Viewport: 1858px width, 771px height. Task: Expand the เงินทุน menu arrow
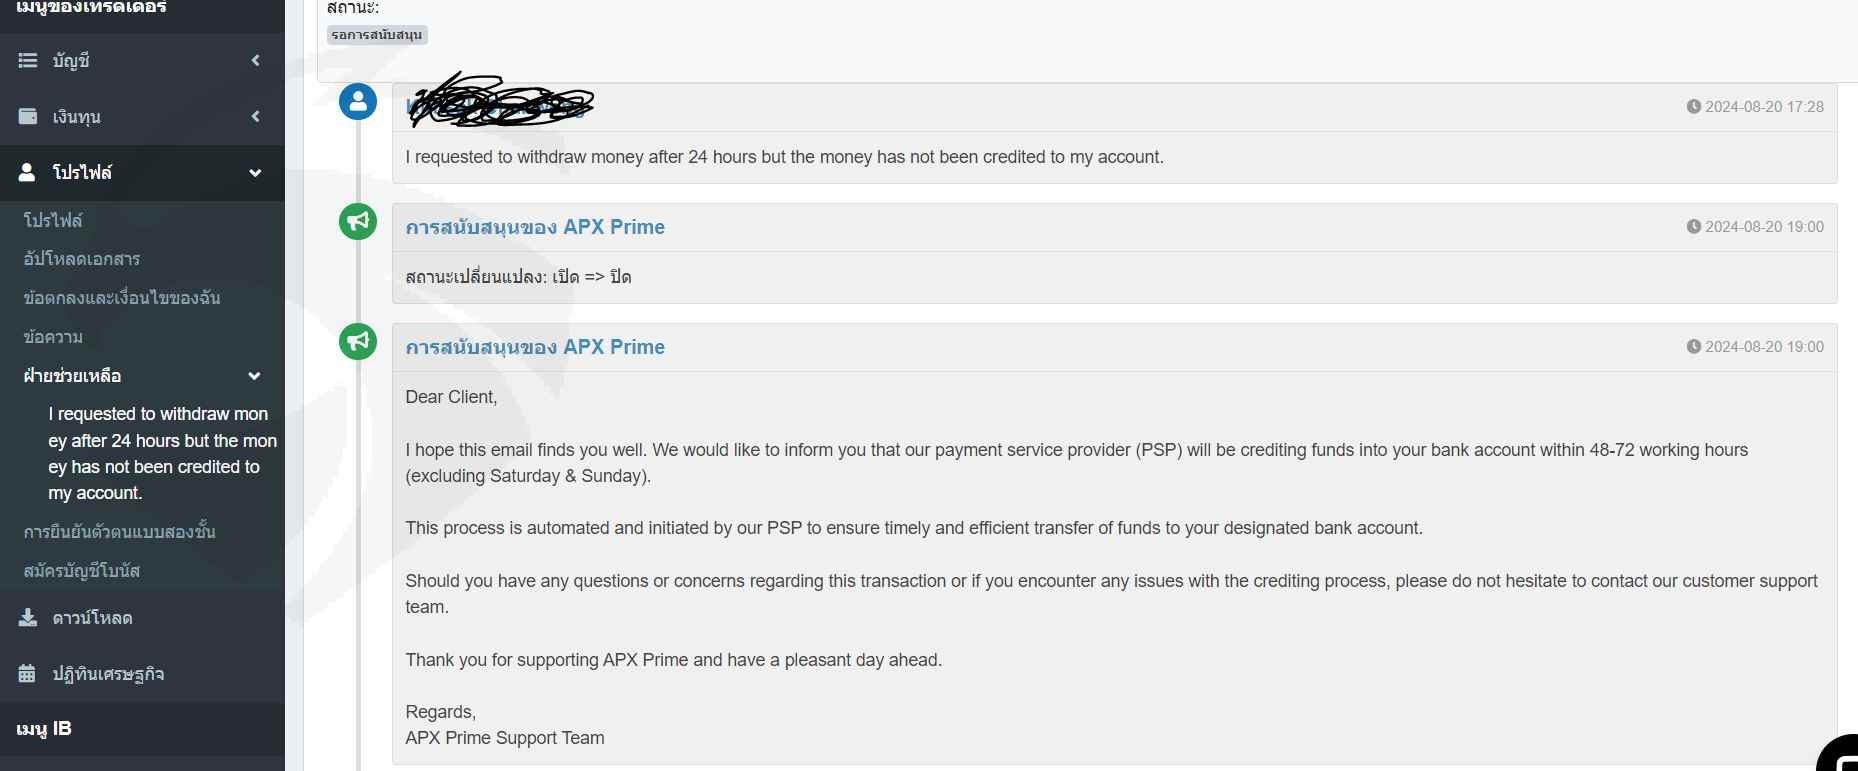[x=255, y=117]
